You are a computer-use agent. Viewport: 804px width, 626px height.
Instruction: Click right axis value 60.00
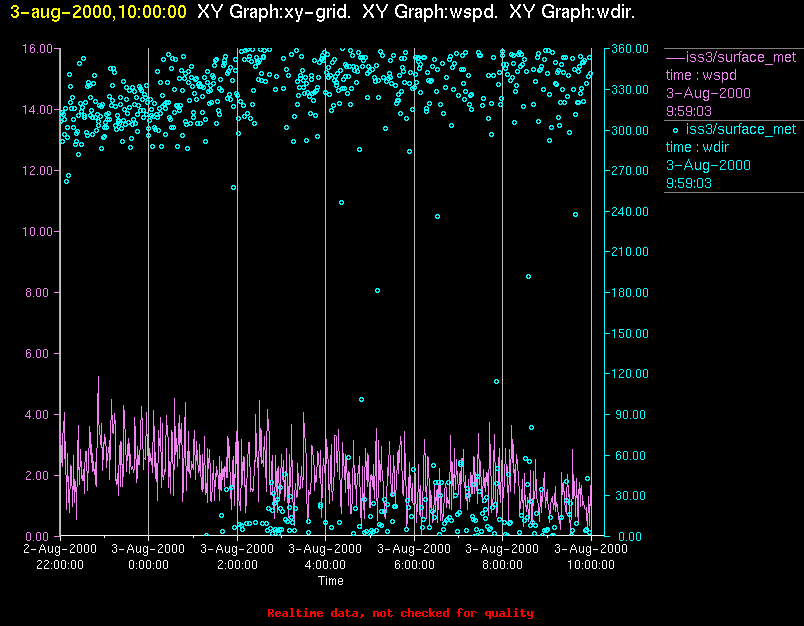631,456
